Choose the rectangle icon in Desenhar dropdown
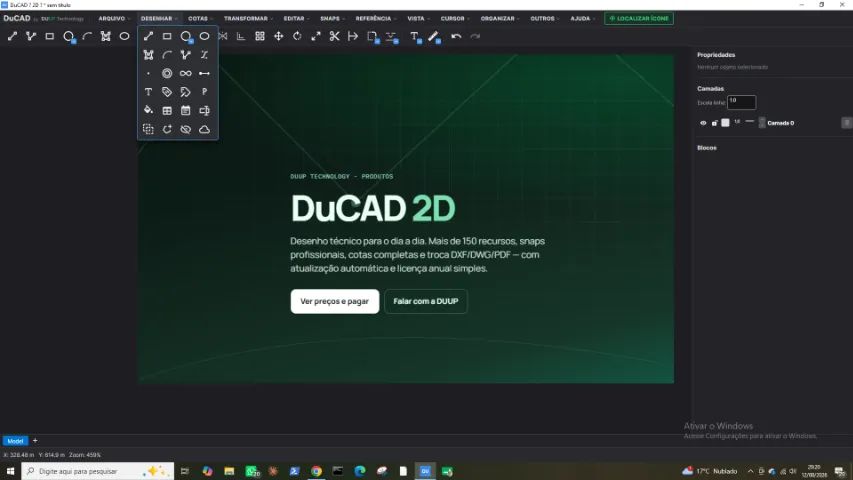Viewport: 853px width, 480px height. pyautogui.click(x=167, y=36)
